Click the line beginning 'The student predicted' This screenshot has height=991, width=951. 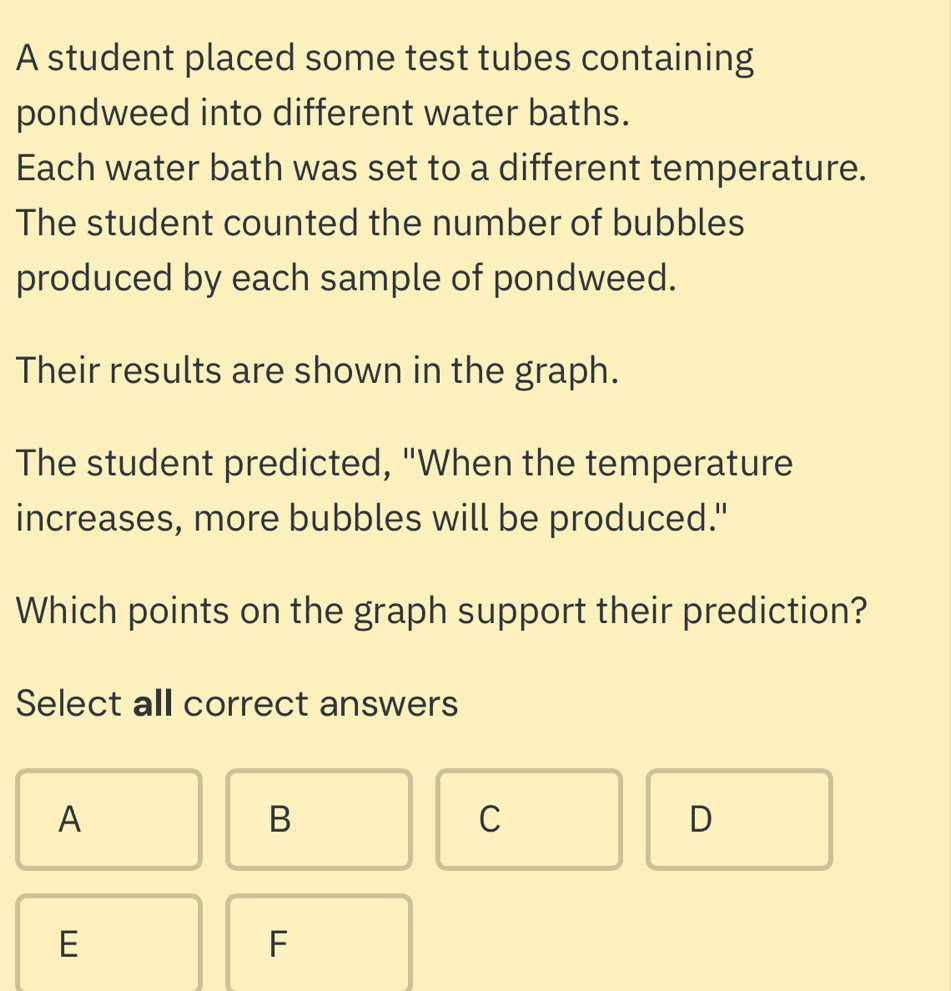404,464
